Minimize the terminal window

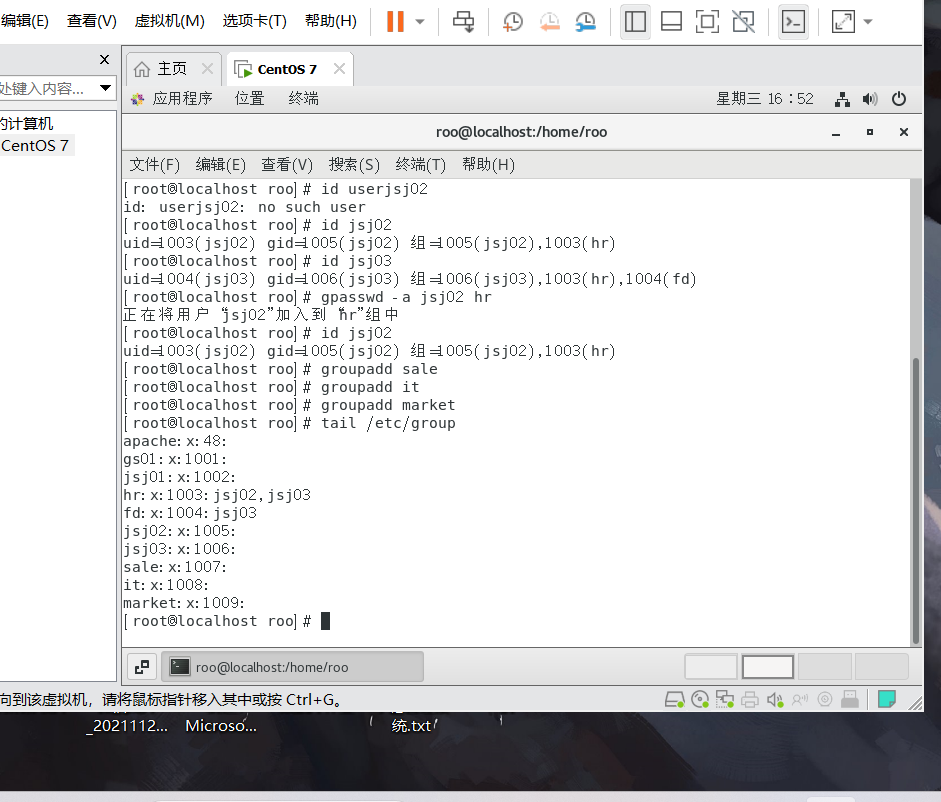pos(835,133)
